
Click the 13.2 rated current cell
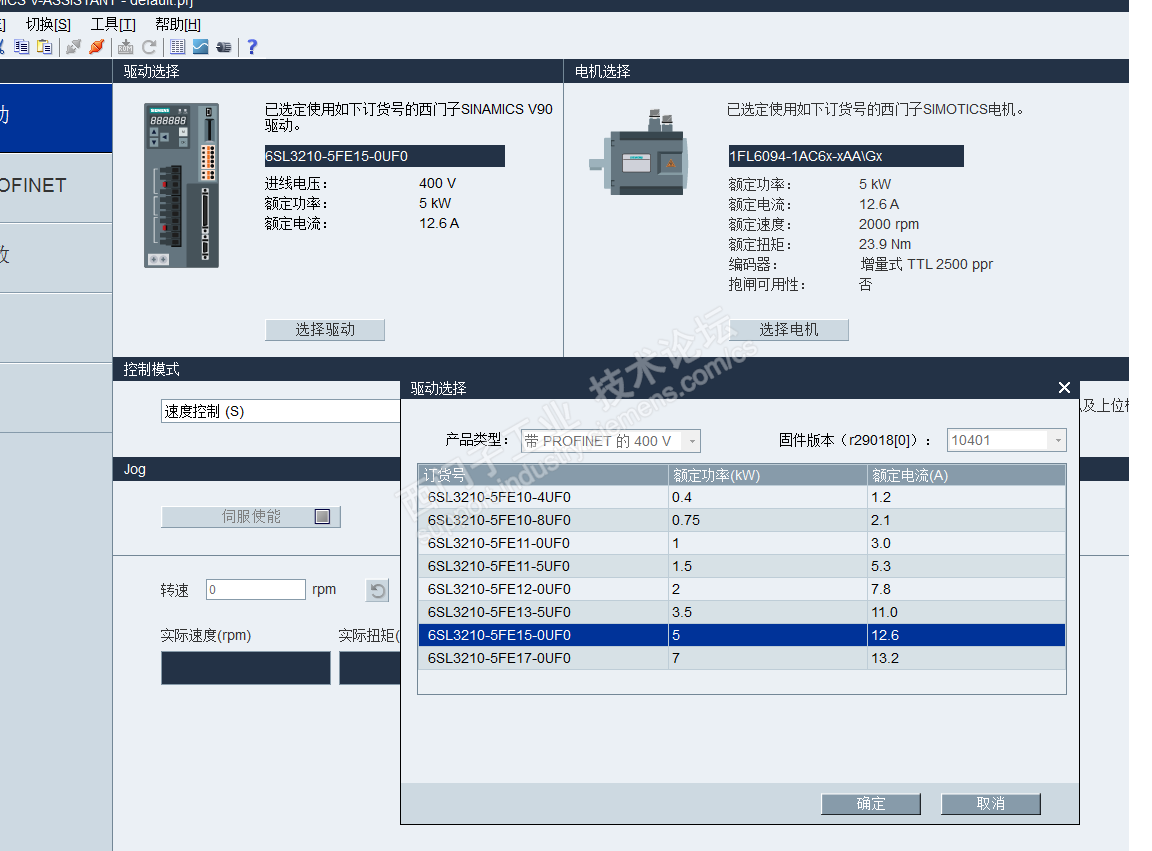(967, 658)
